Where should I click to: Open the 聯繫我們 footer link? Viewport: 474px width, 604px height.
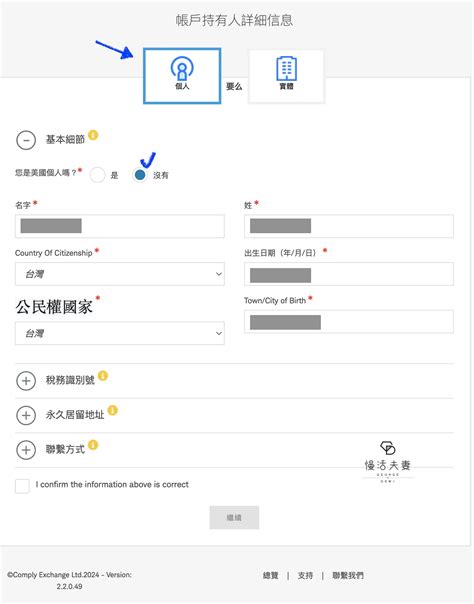click(348, 575)
